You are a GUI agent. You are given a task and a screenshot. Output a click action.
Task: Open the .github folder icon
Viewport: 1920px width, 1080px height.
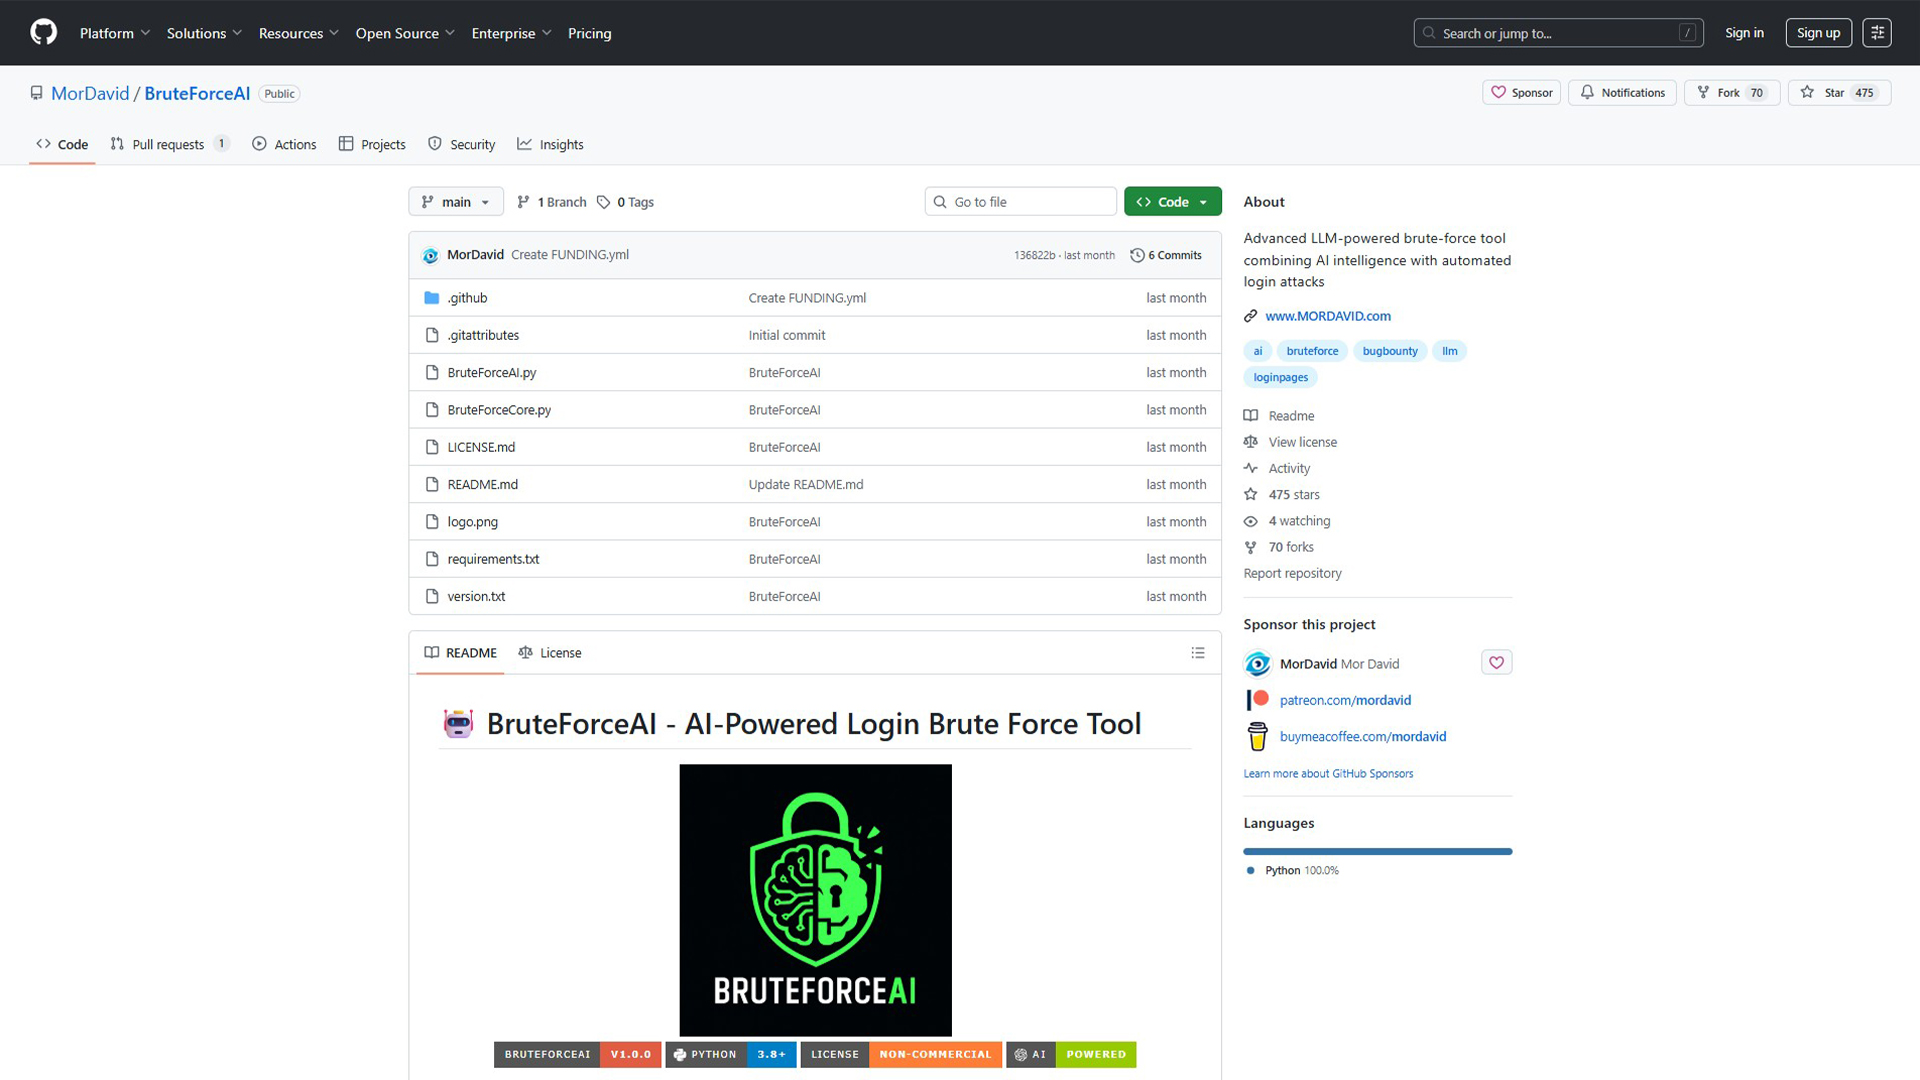point(431,297)
